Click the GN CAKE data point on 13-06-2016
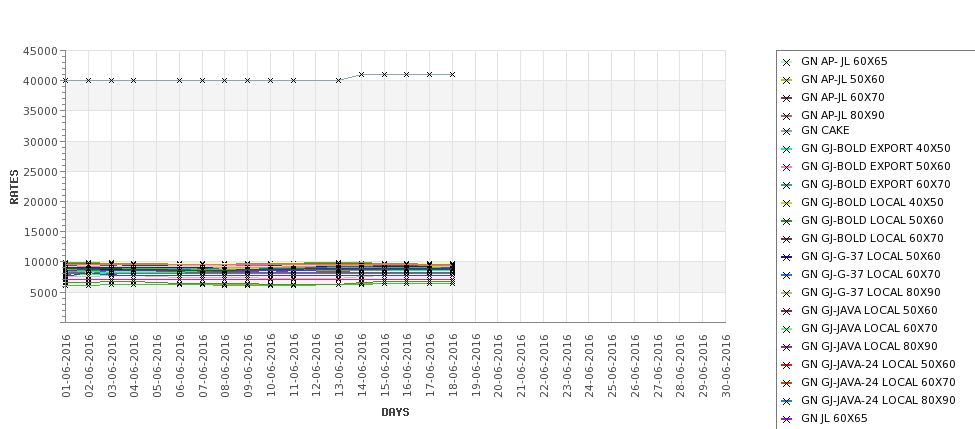 pyautogui.click(x=338, y=81)
